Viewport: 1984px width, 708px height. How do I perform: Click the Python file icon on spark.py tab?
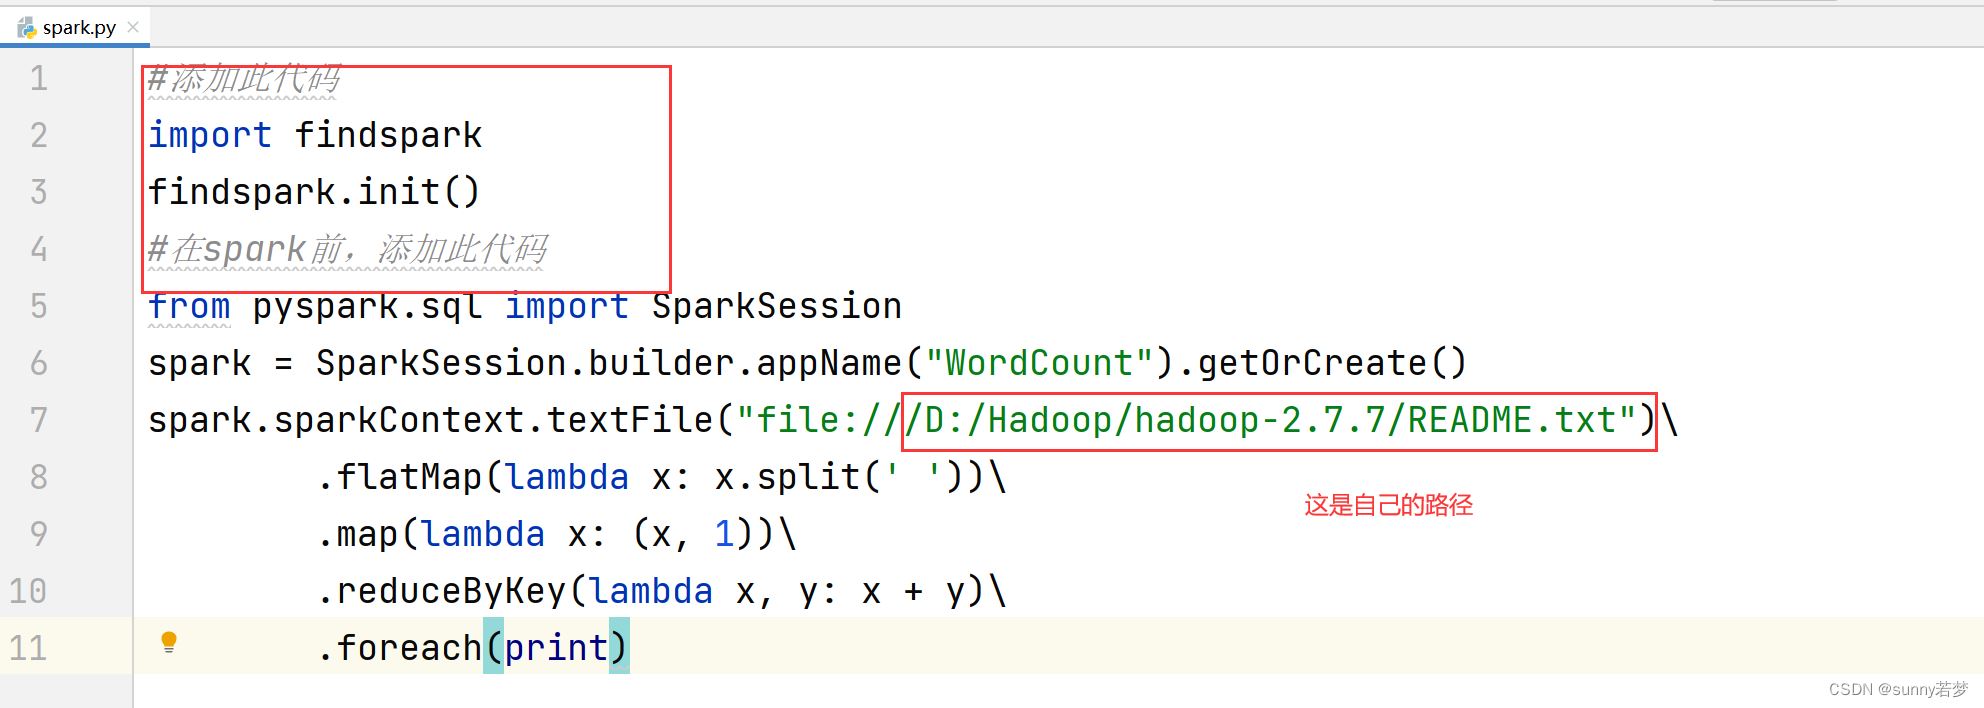pos(27,28)
